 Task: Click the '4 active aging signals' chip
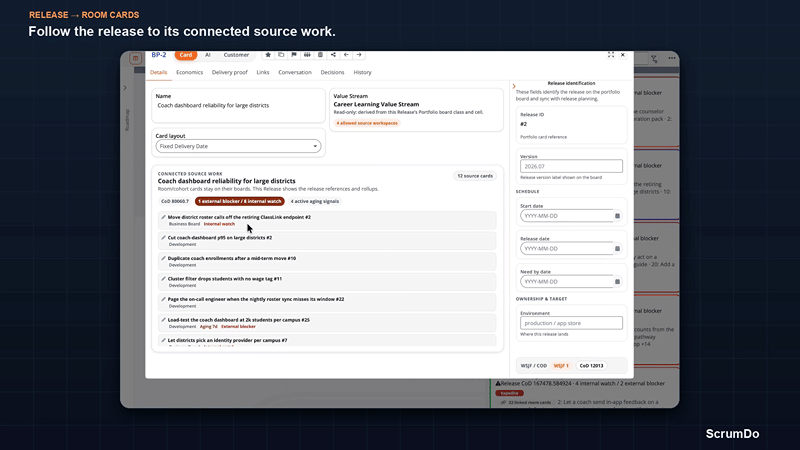point(315,202)
